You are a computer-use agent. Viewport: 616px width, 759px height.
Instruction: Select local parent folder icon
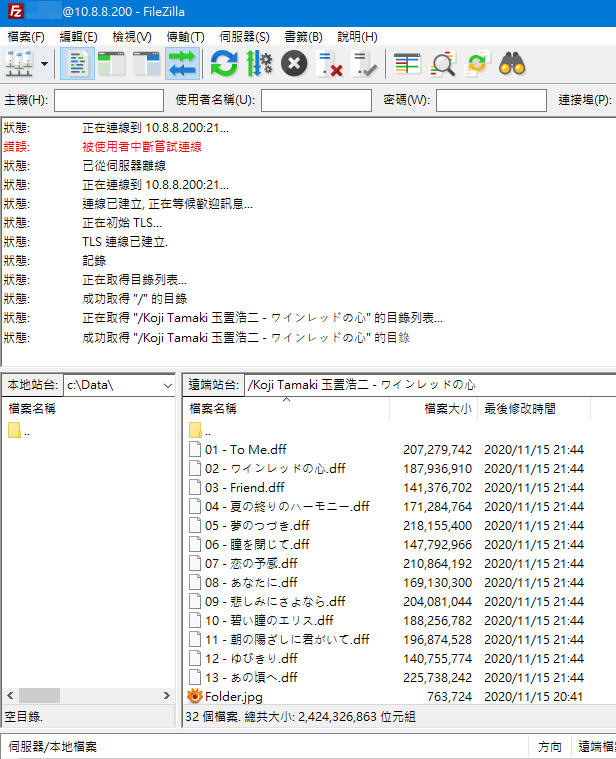click(x=15, y=430)
